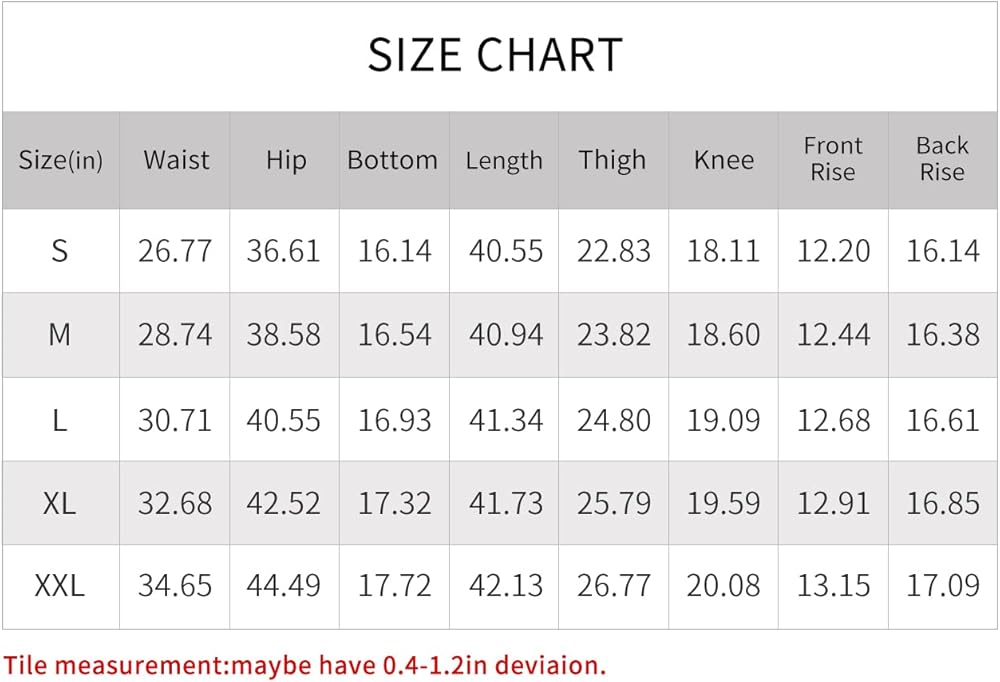Image resolution: width=1000 pixels, height=682 pixels.
Task: Select the Front Rise column header
Action: (x=833, y=160)
